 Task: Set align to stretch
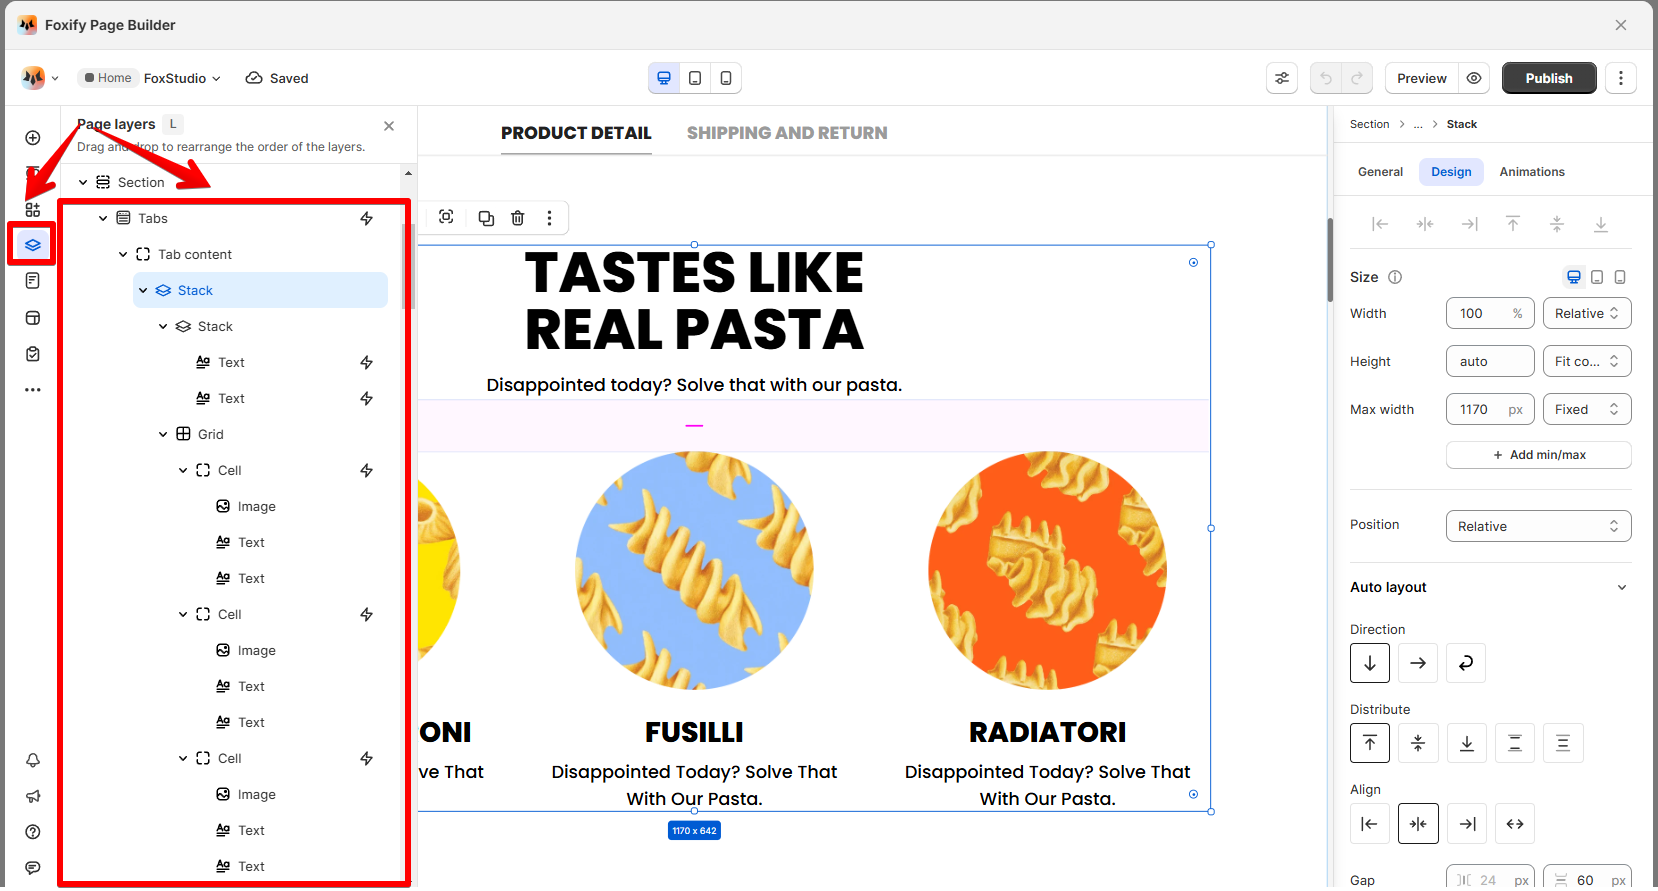click(1515, 824)
